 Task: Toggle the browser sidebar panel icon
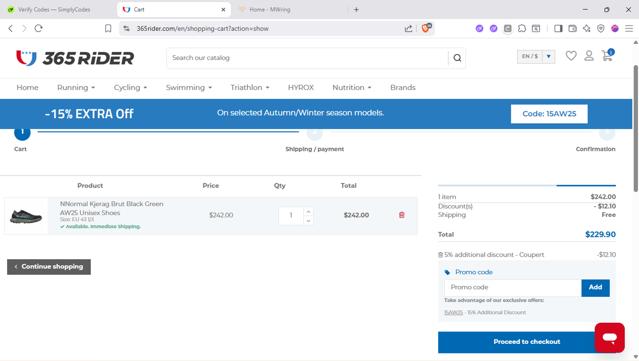(x=558, y=28)
